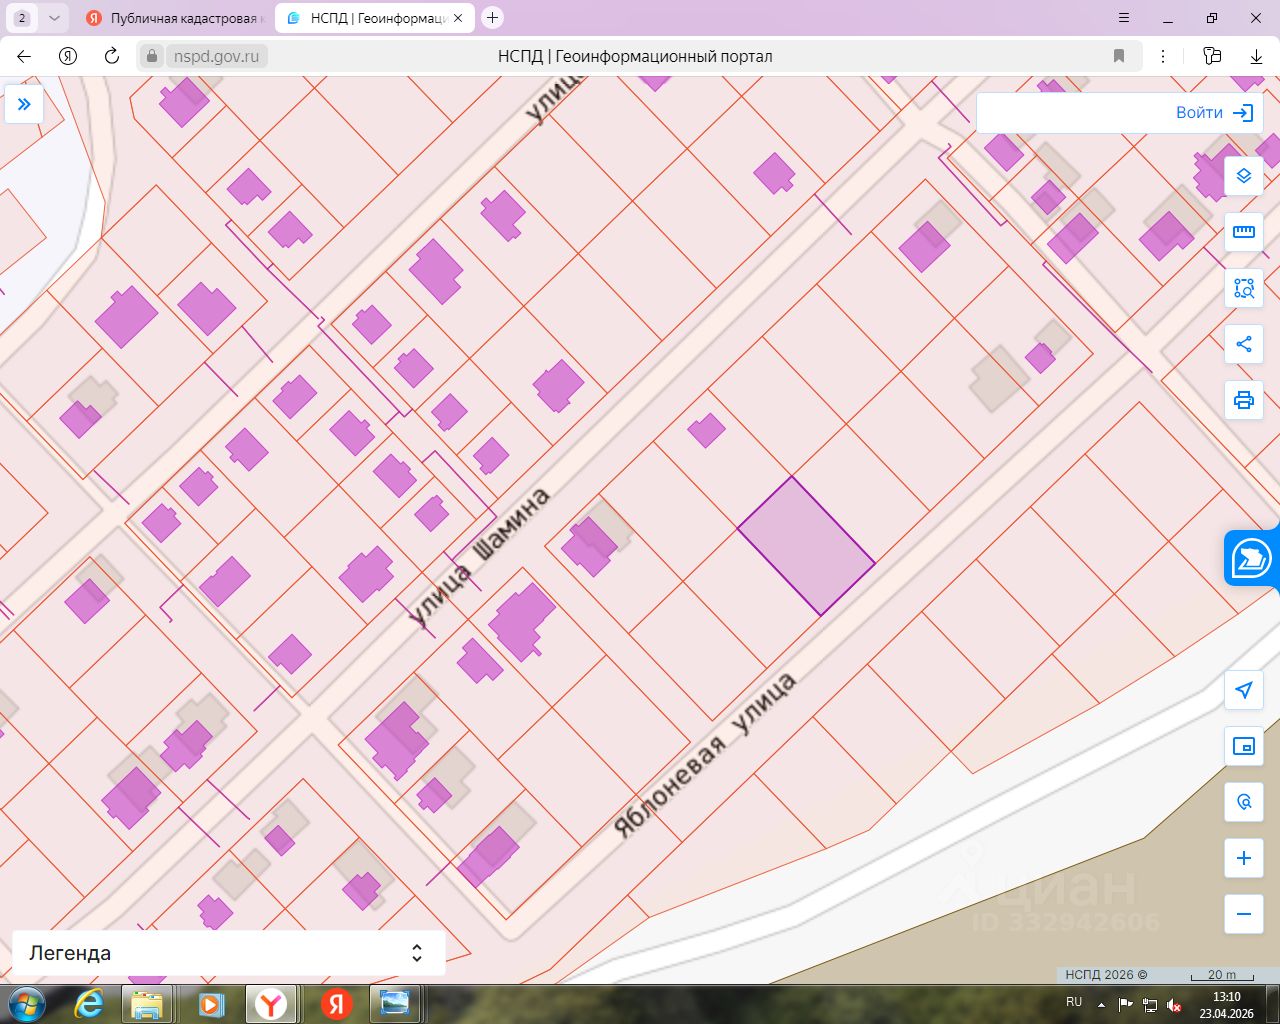1280x1024 pixels.
Task: Expand the Легенда panel
Action: point(228,953)
